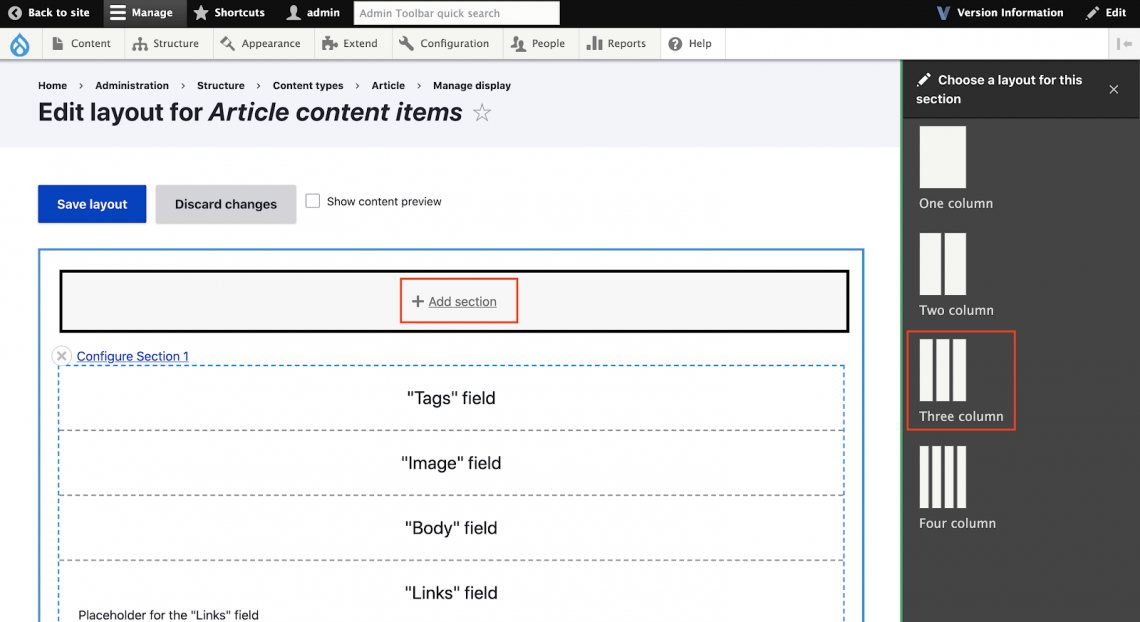
Task: Open the Structure admin menu
Action: 166,44
